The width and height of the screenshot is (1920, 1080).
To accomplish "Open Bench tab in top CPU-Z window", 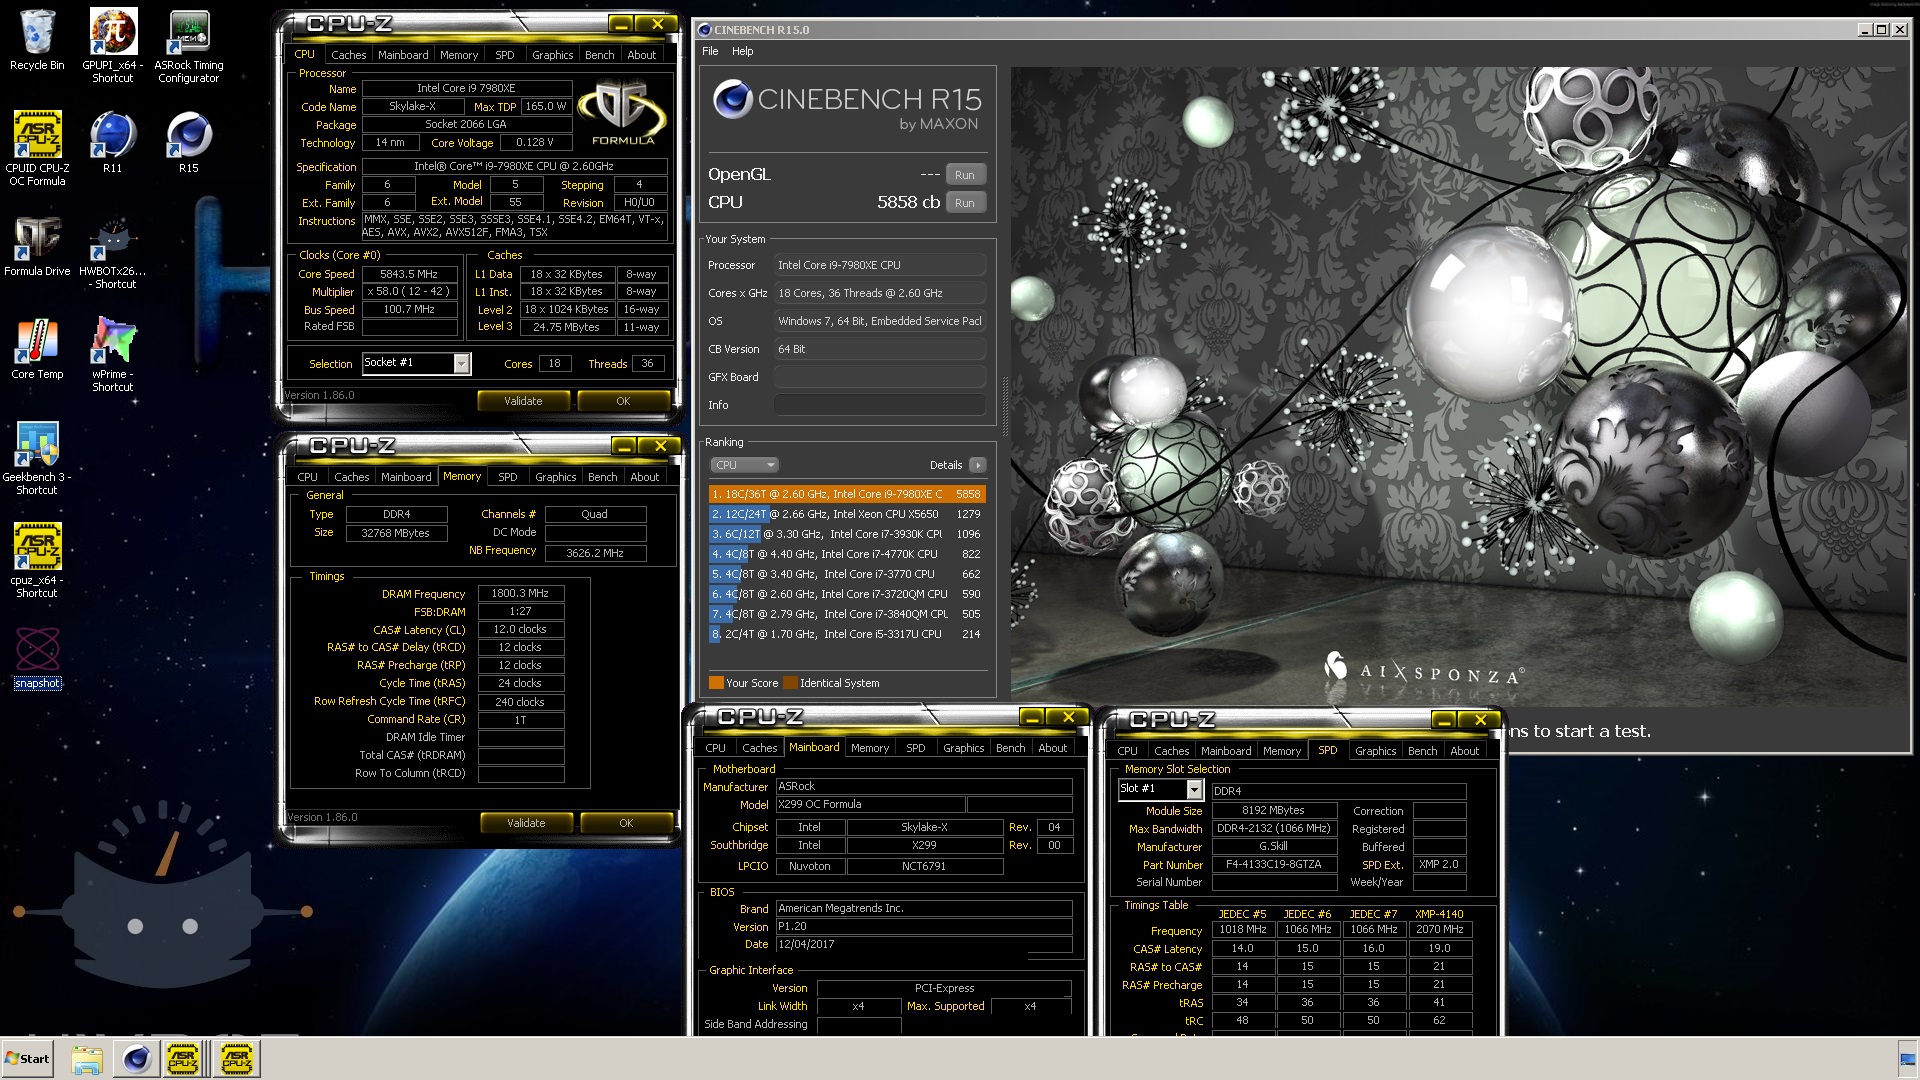I will point(599,55).
